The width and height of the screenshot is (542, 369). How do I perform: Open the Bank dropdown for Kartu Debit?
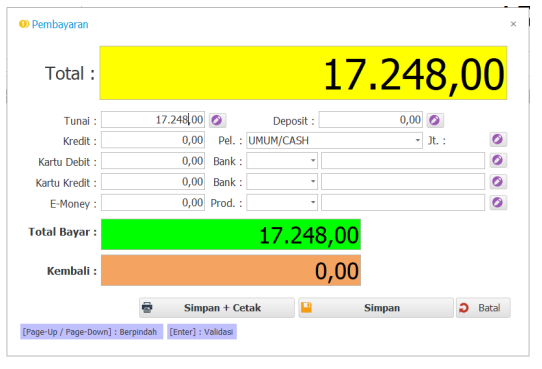(x=313, y=161)
